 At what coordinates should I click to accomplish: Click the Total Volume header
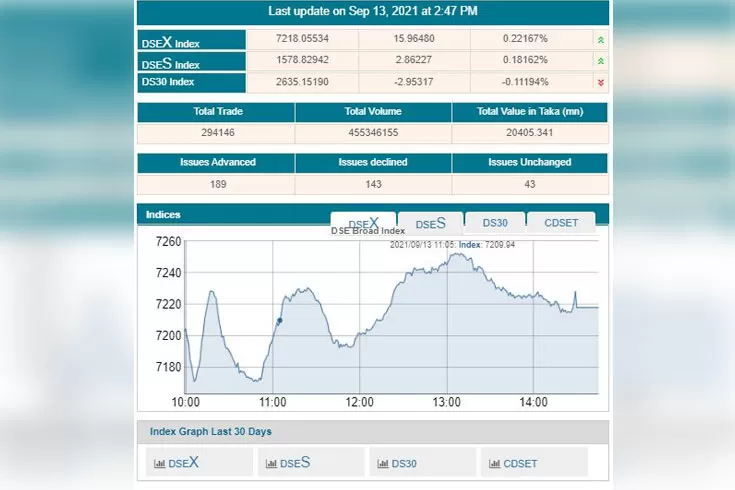point(373,112)
